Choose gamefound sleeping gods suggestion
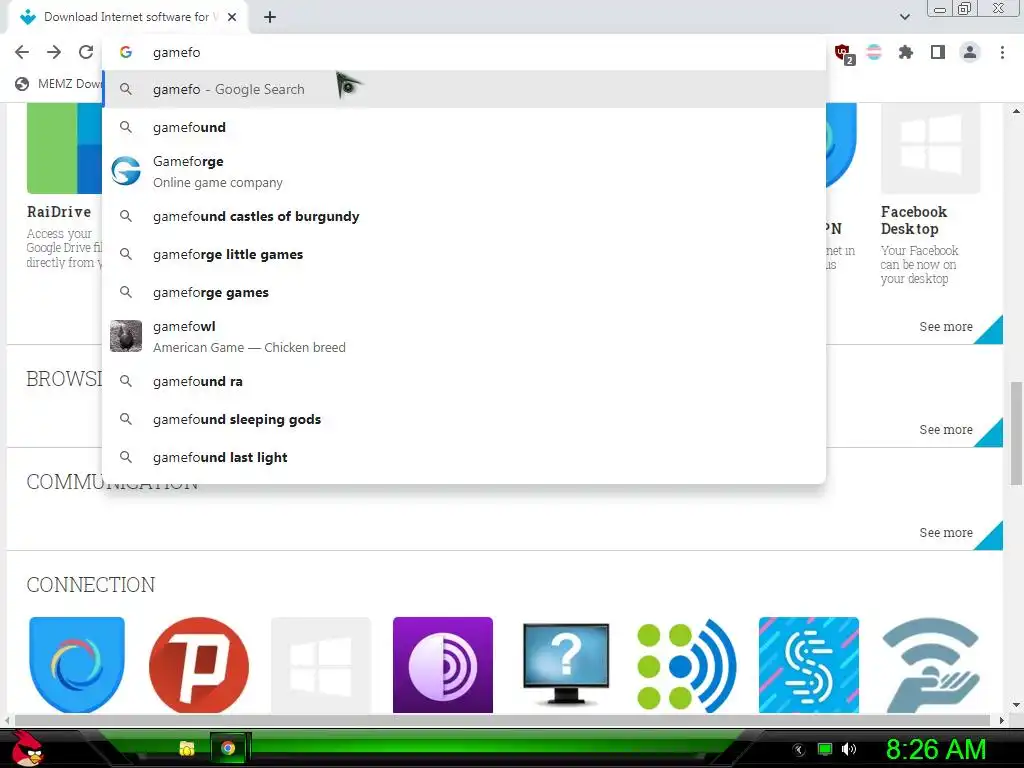The height and width of the screenshot is (768, 1024). 464,419
